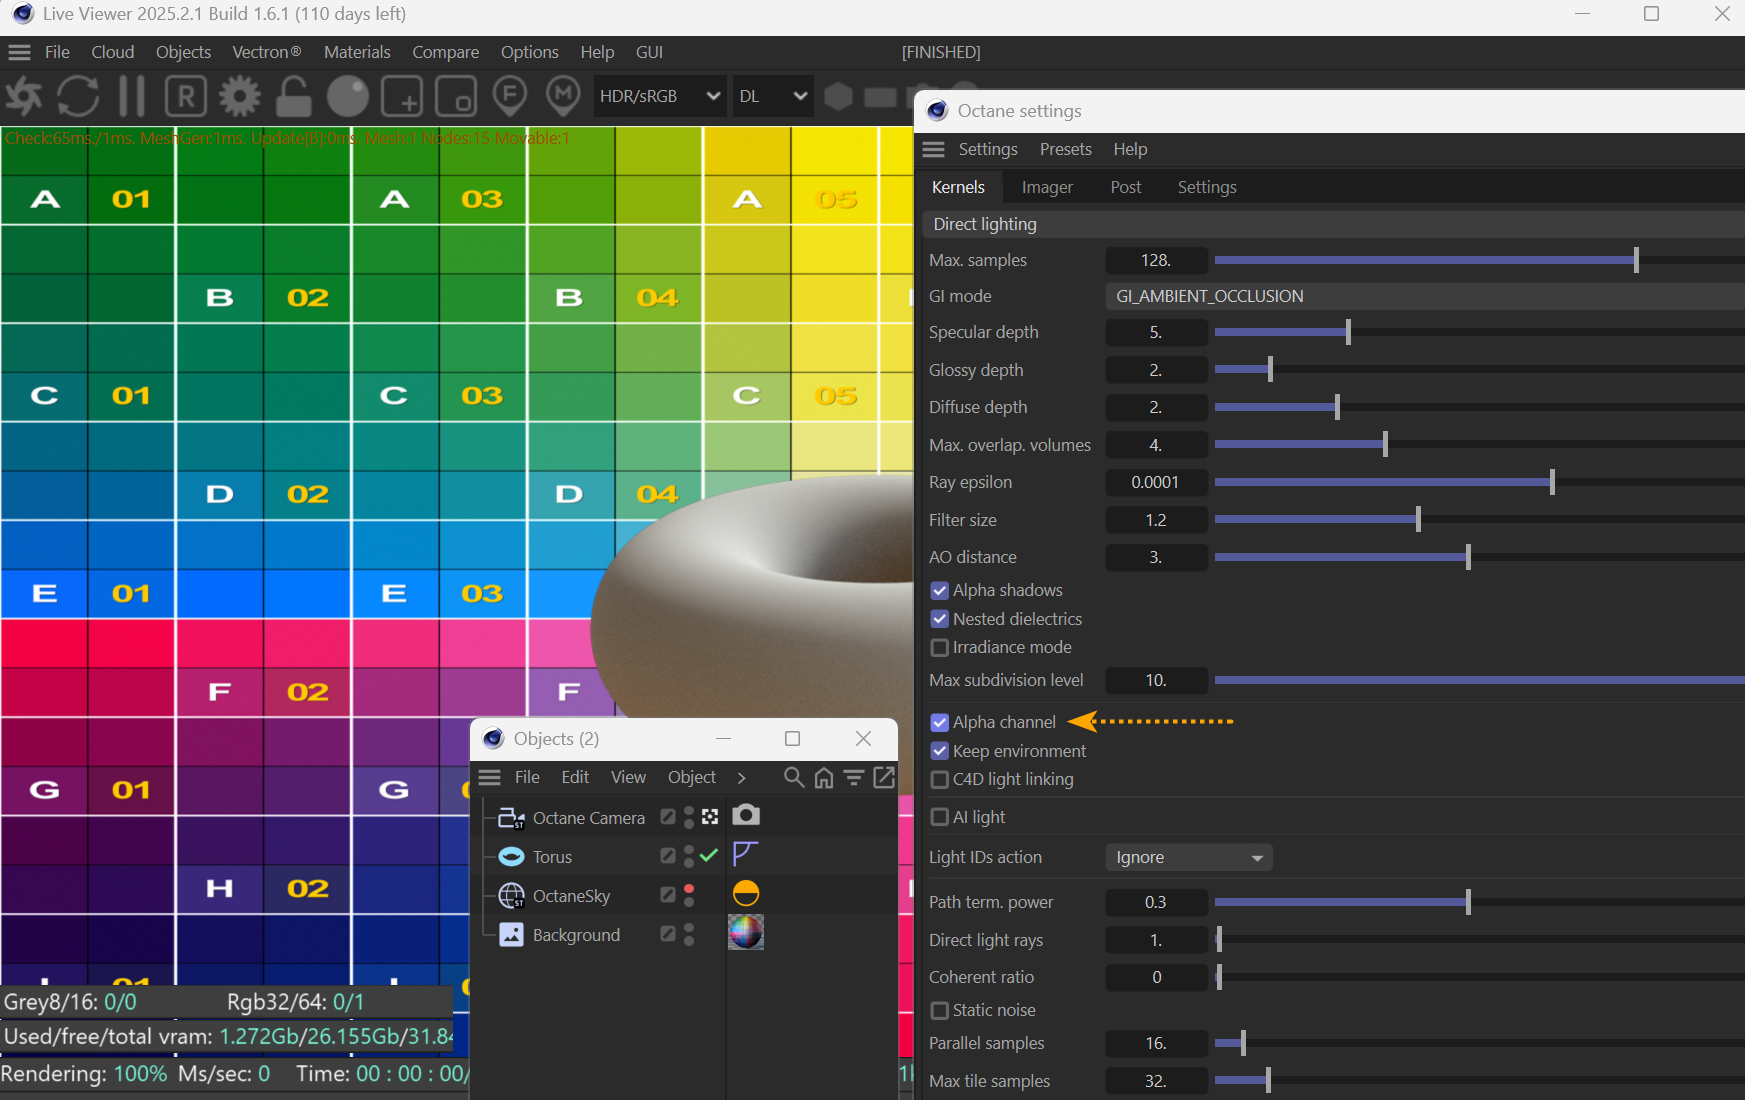
Task: Click the layer icon on Torus row
Action: 668,856
